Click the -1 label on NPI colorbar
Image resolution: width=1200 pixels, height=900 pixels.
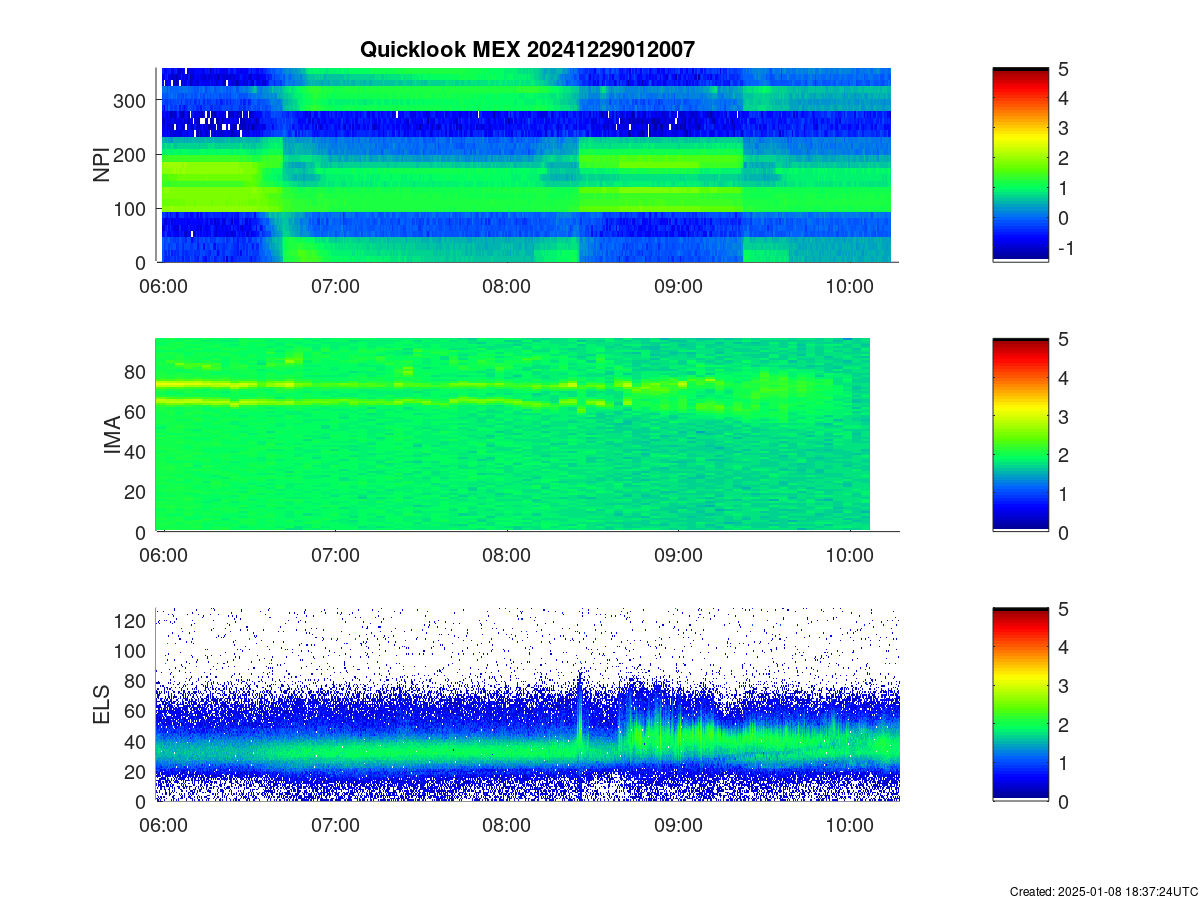pyautogui.click(x=1067, y=249)
